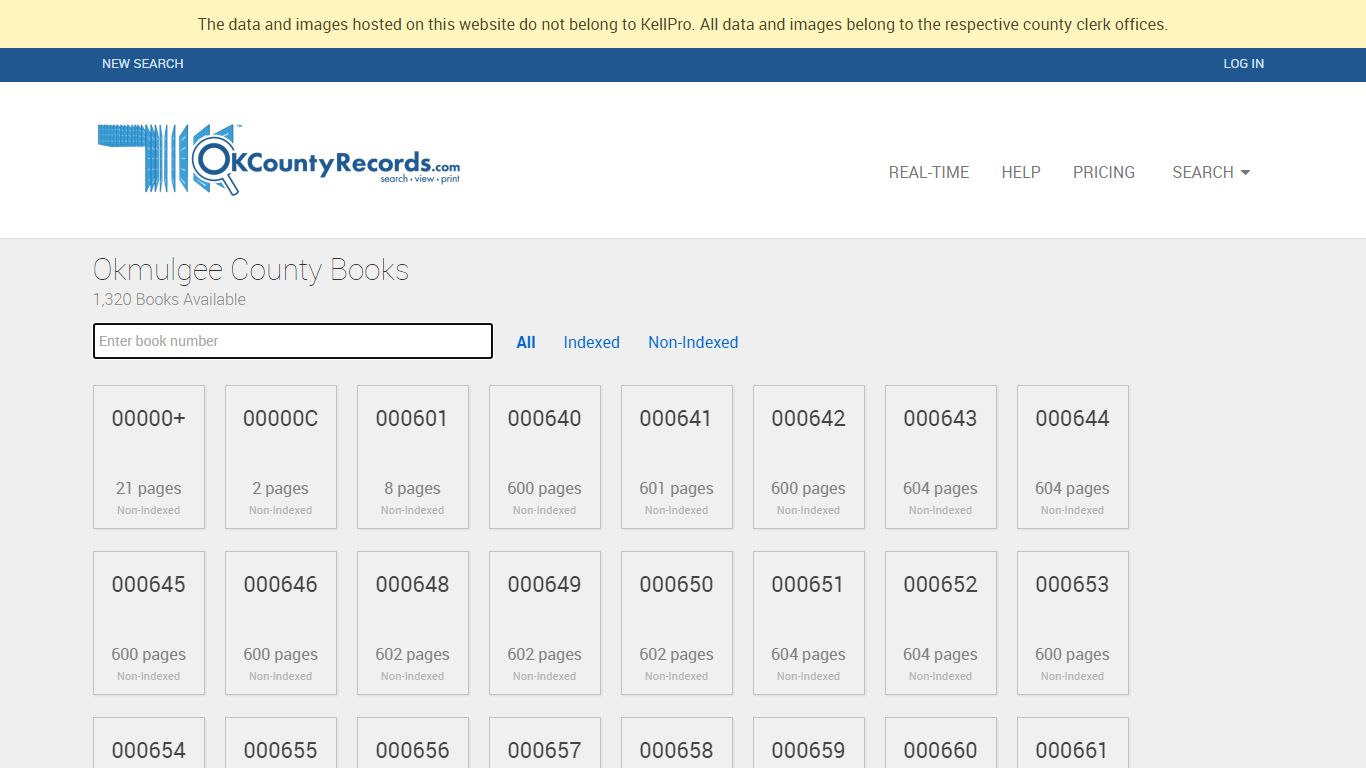The height and width of the screenshot is (768, 1366).
Task: Open book 000655 card
Action: tap(281, 743)
